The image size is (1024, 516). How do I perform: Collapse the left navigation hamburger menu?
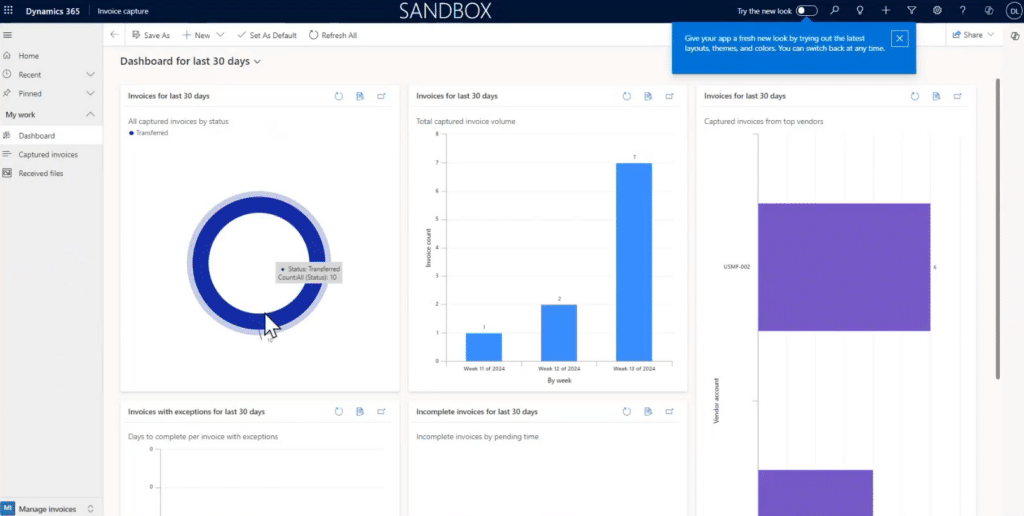pyautogui.click(x=8, y=35)
